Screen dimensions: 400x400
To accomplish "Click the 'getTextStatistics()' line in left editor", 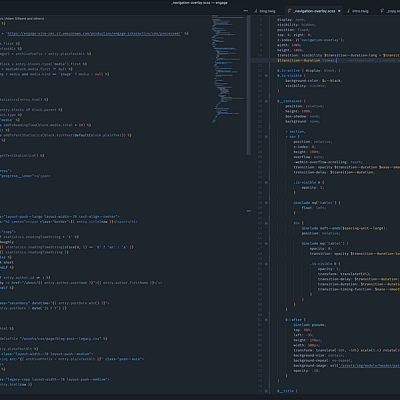I will (22, 156).
